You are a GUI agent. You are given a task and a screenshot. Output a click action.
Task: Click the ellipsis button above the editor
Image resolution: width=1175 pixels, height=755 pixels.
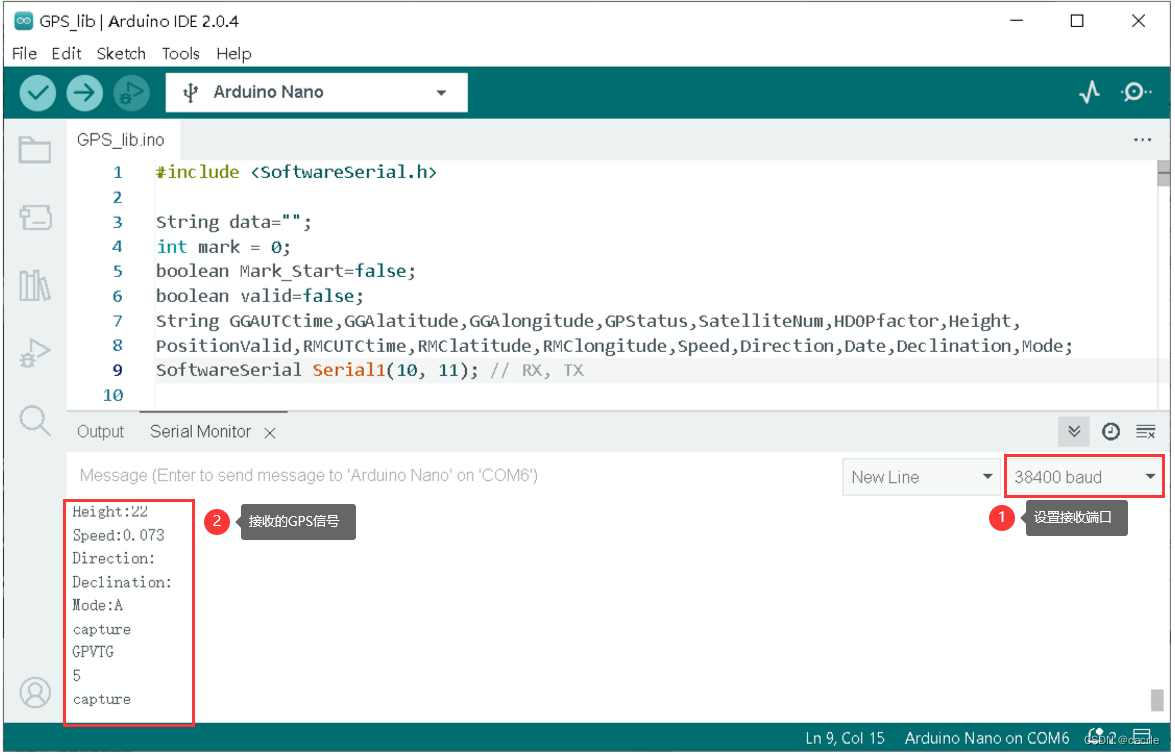pos(1143,140)
